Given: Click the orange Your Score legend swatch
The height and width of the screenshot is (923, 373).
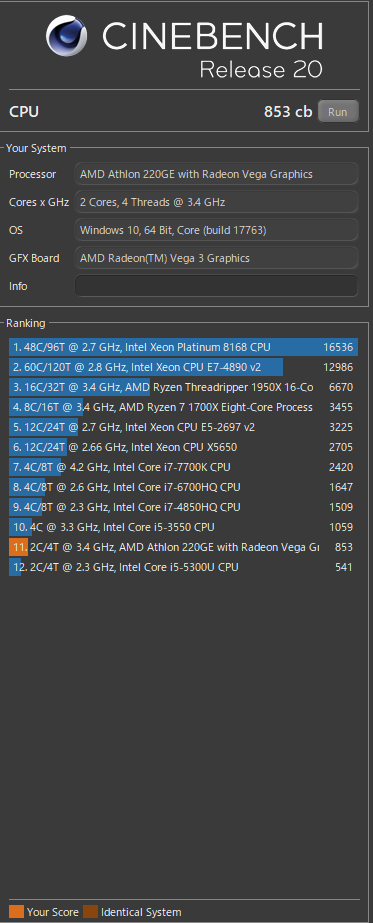Looking at the screenshot, I should click(x=16, y=912).
